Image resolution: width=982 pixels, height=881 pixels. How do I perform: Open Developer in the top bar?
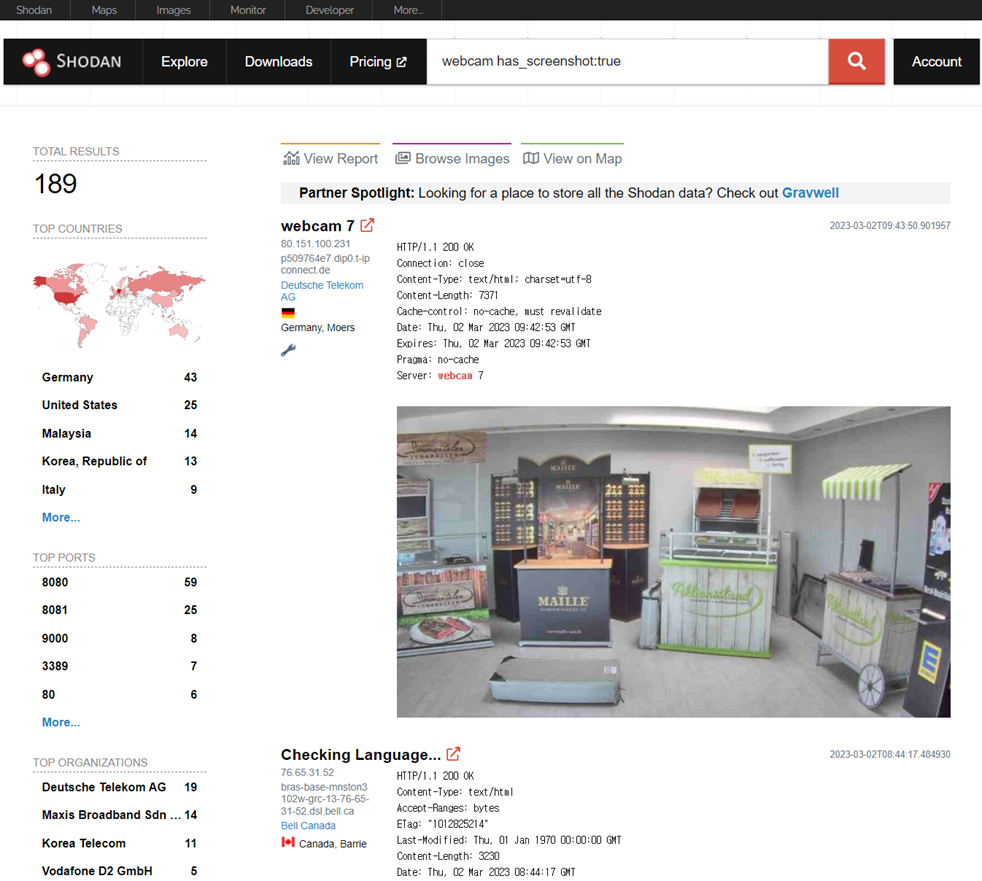coord(329,10)
